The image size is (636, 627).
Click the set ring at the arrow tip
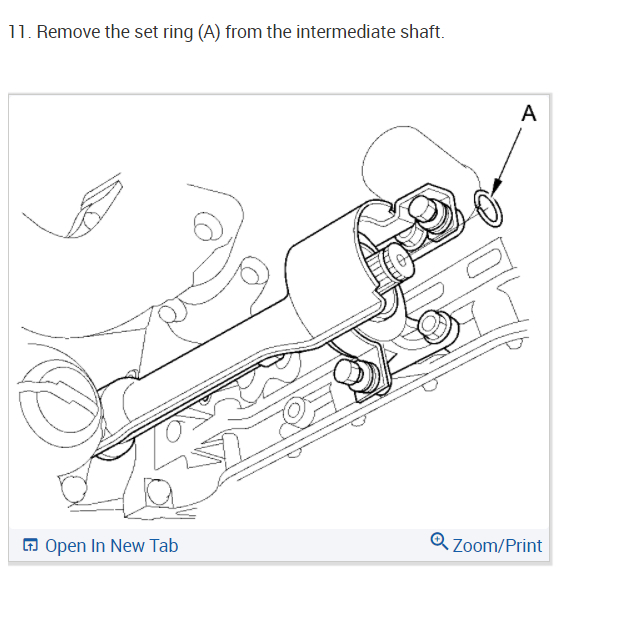pos(488,208)
